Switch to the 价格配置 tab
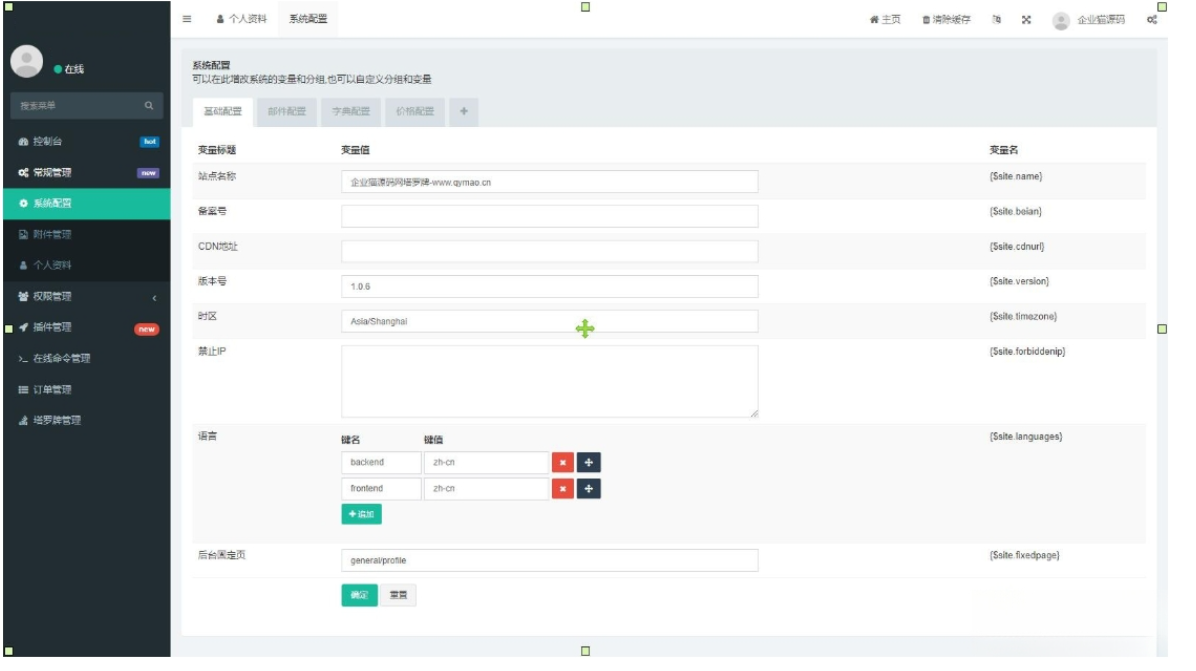 [415, 112]
